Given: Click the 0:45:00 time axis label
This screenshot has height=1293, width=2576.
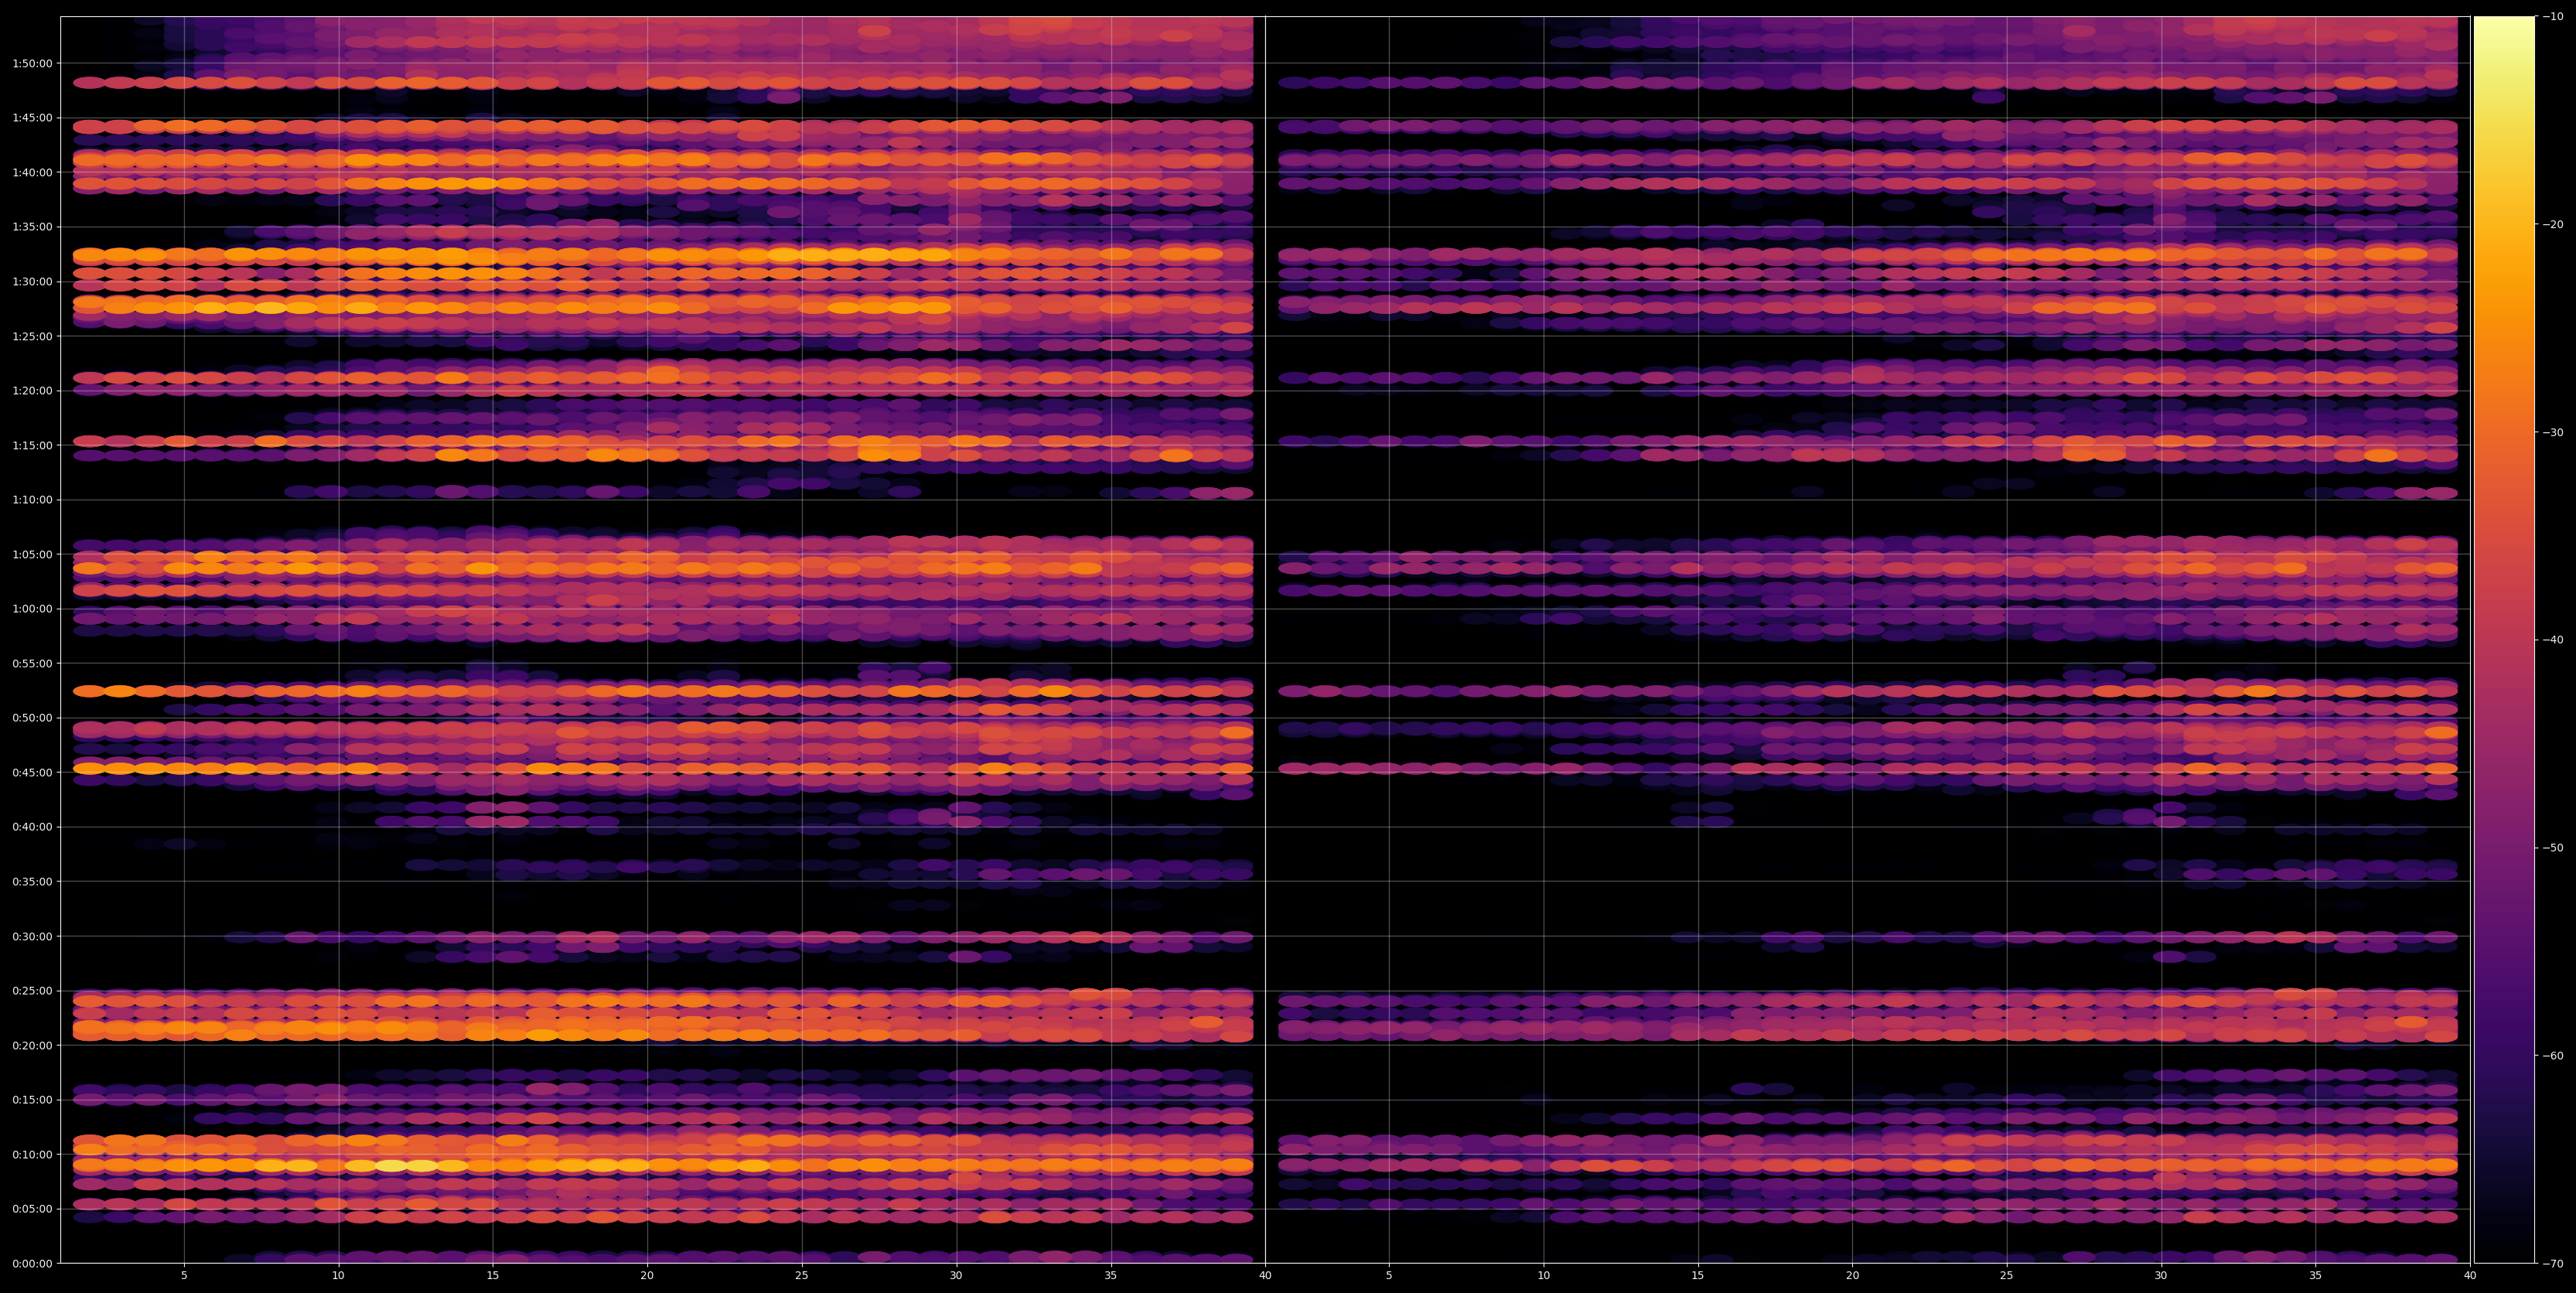Looking at the screenshot, I should pos(32,772).
